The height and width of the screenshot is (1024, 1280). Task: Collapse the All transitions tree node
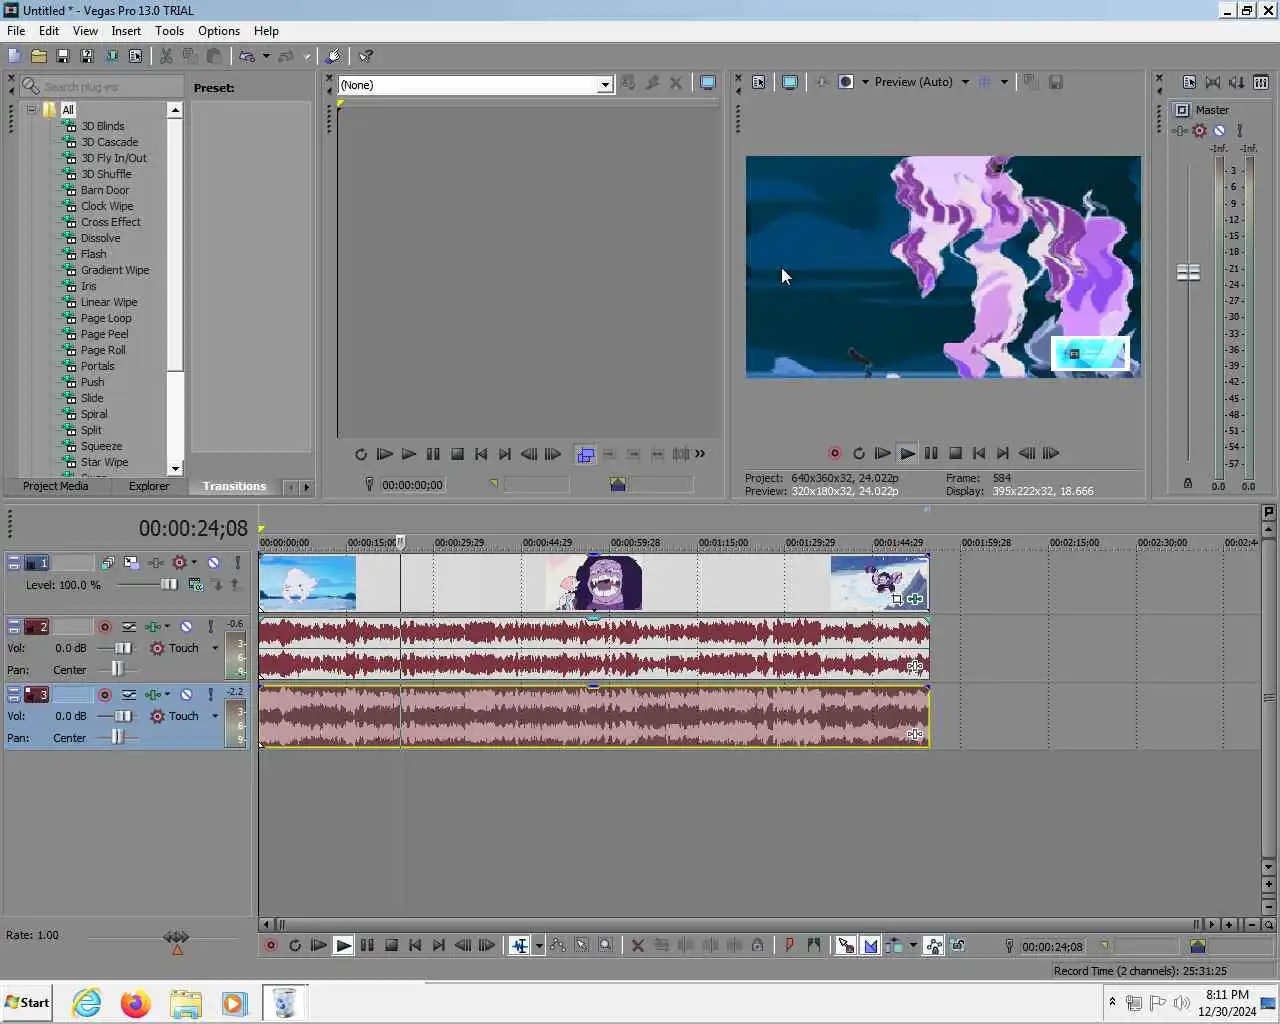click(32, 110)
